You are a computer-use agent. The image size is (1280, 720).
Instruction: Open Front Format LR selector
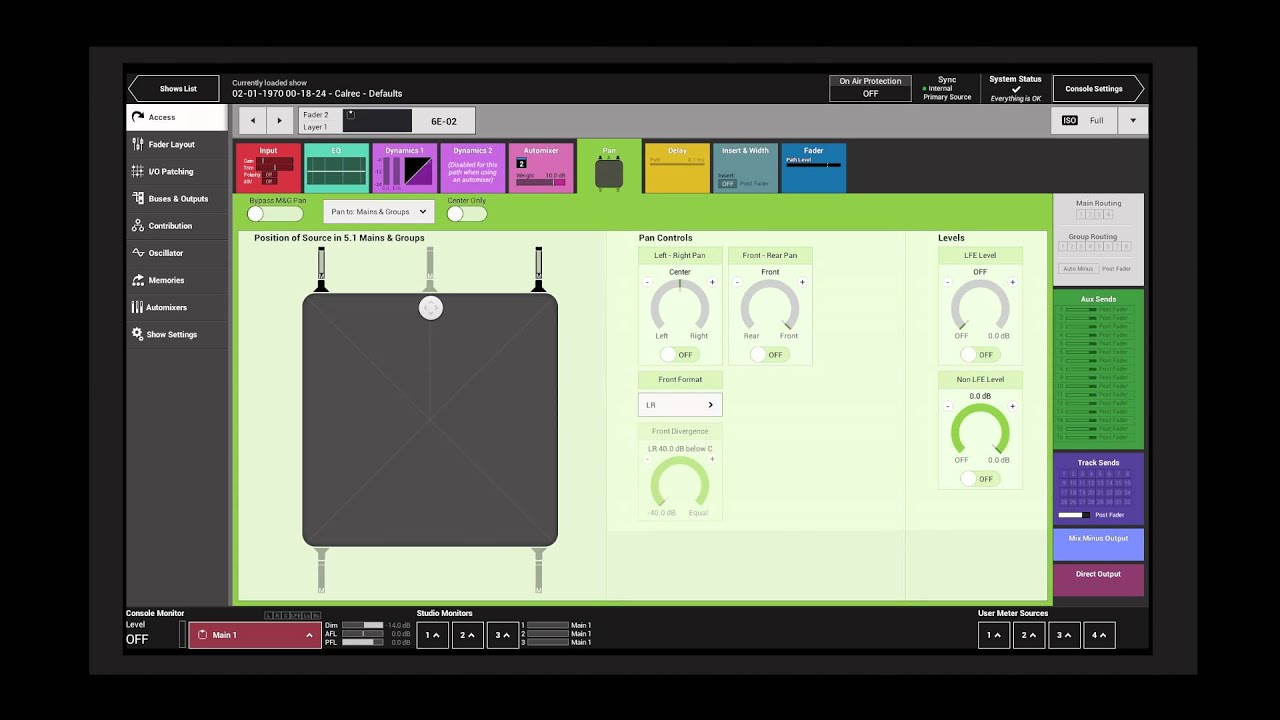680,405
